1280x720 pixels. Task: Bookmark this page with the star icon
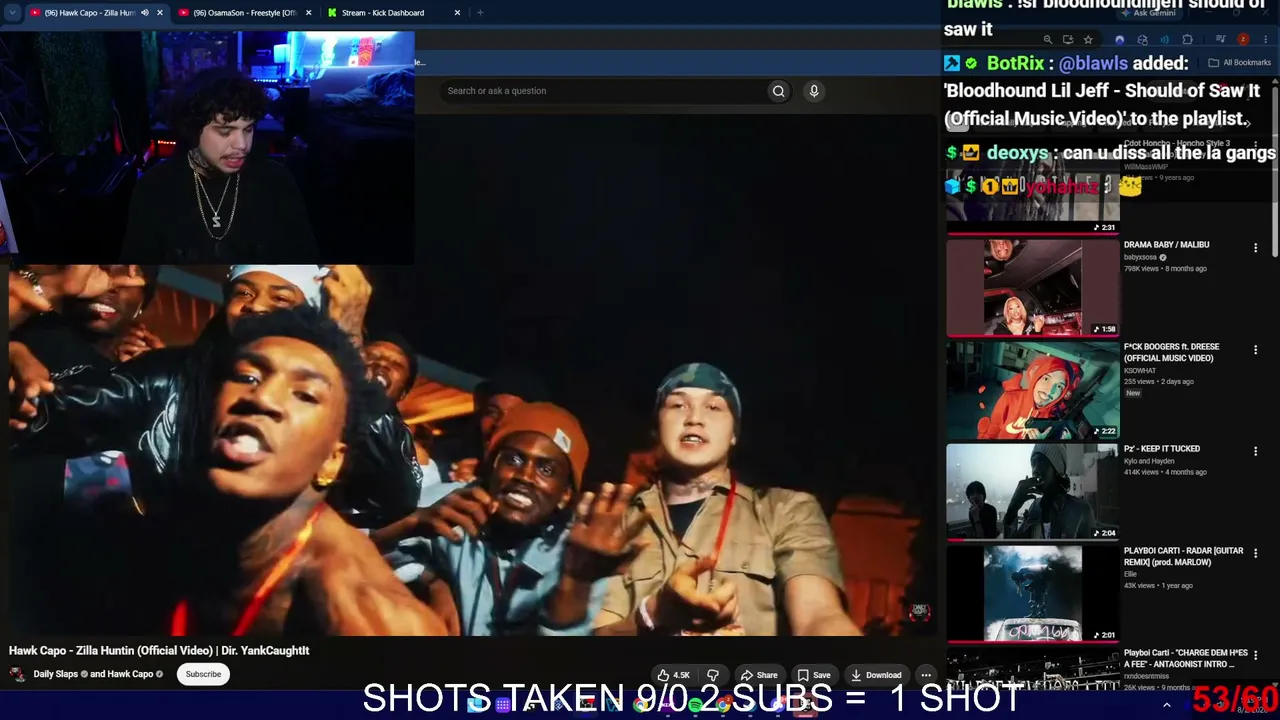(x=1088, y=40)
